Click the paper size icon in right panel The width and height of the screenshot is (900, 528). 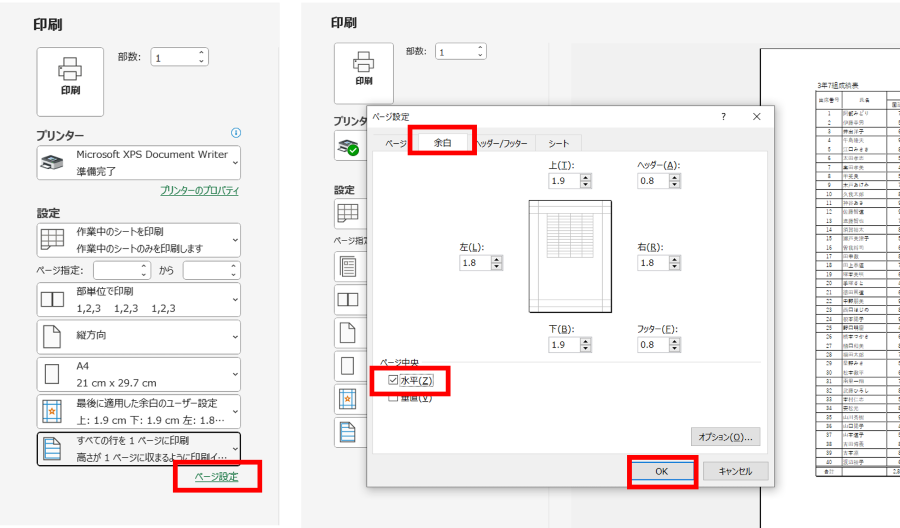coord(348,366)
